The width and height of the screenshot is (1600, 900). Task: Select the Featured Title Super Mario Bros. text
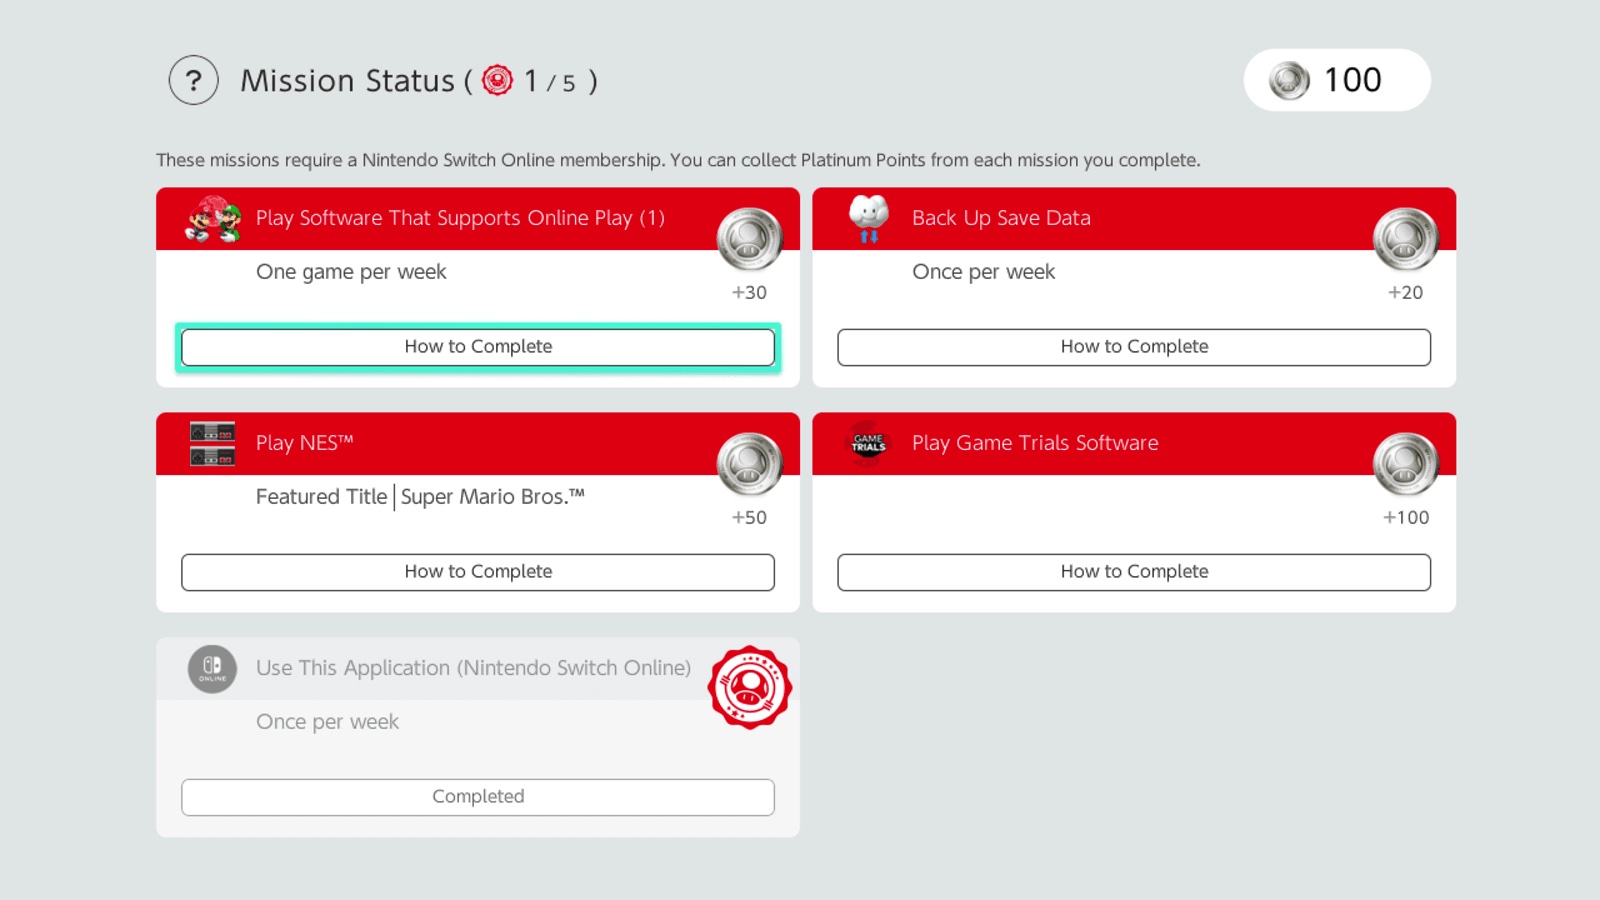[x=420, y=497]
